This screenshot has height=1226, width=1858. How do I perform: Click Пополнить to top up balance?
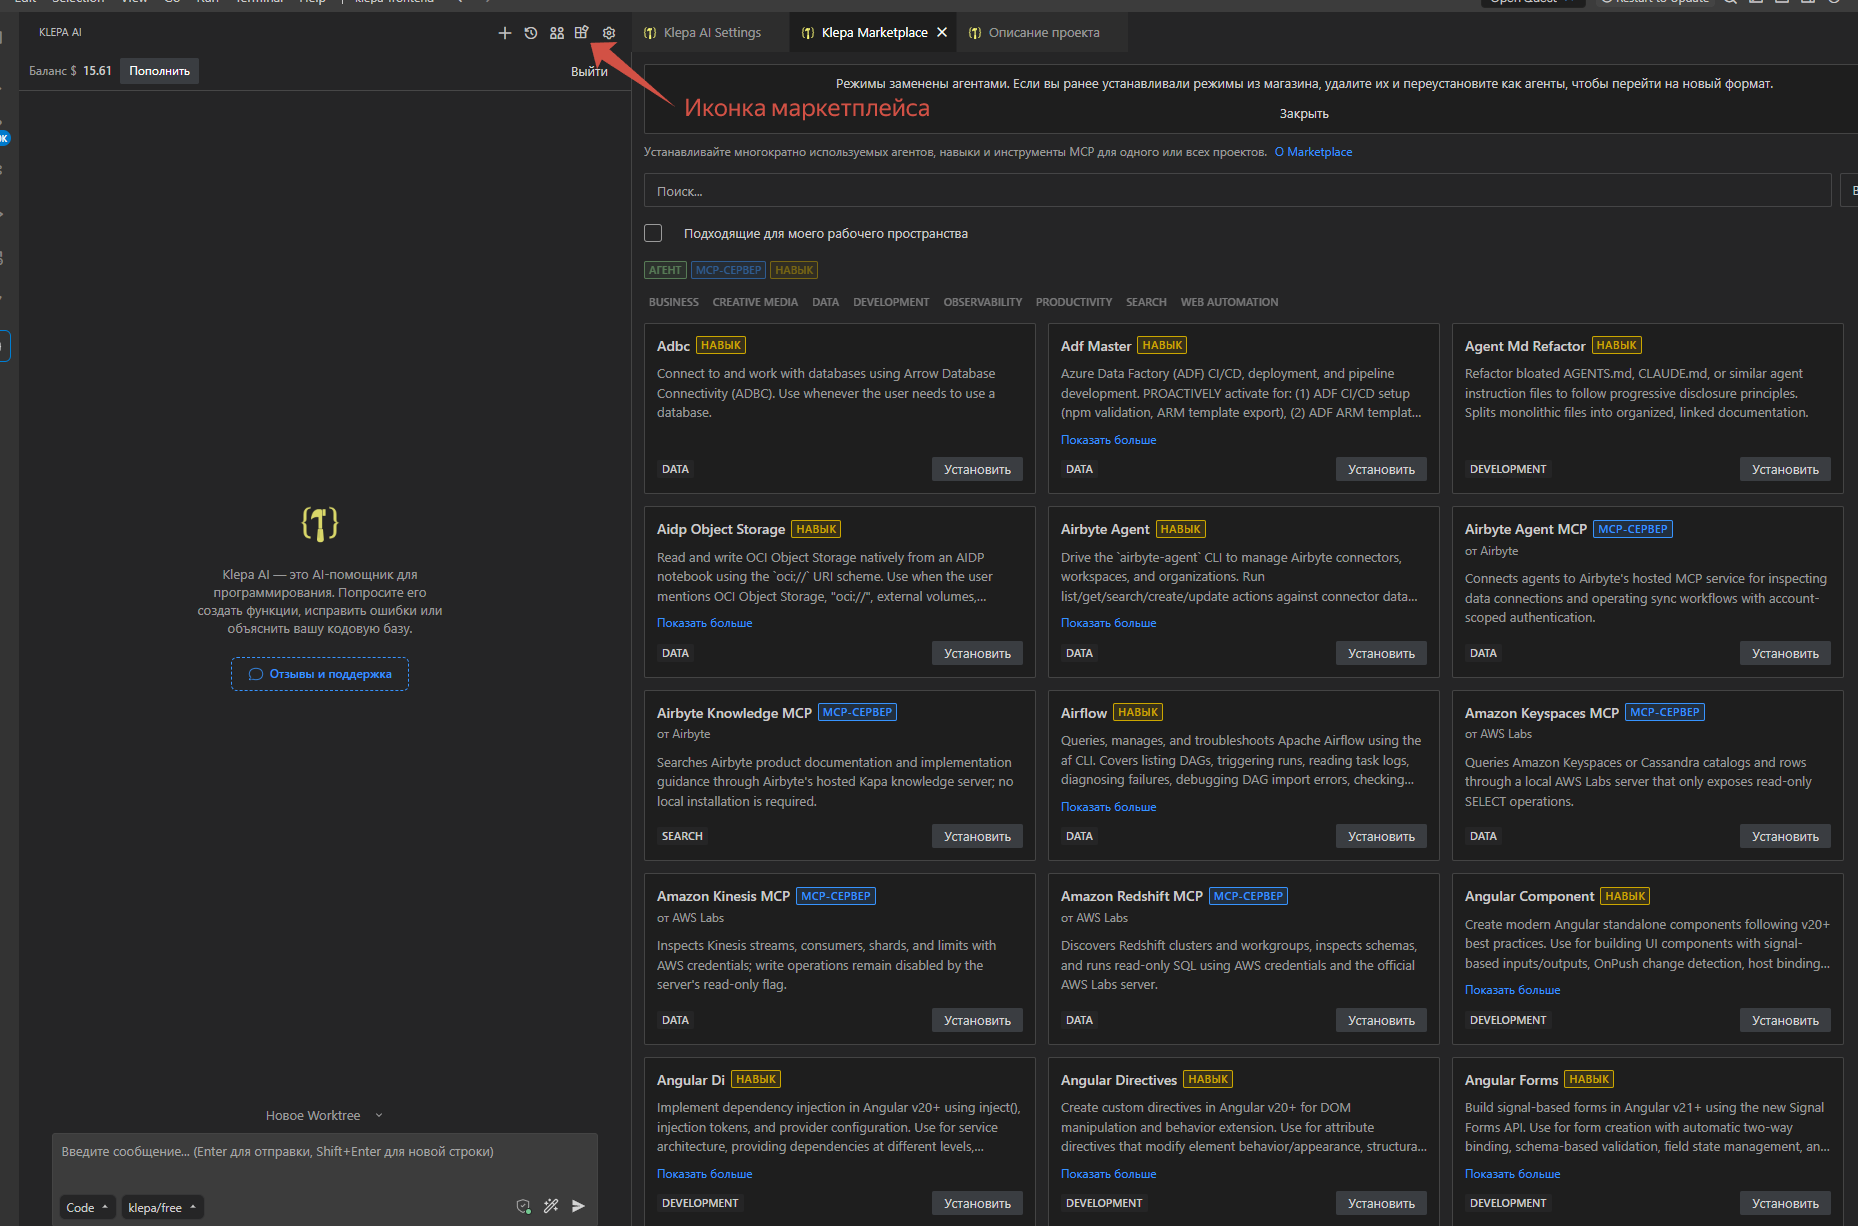(x=159, y=71)
